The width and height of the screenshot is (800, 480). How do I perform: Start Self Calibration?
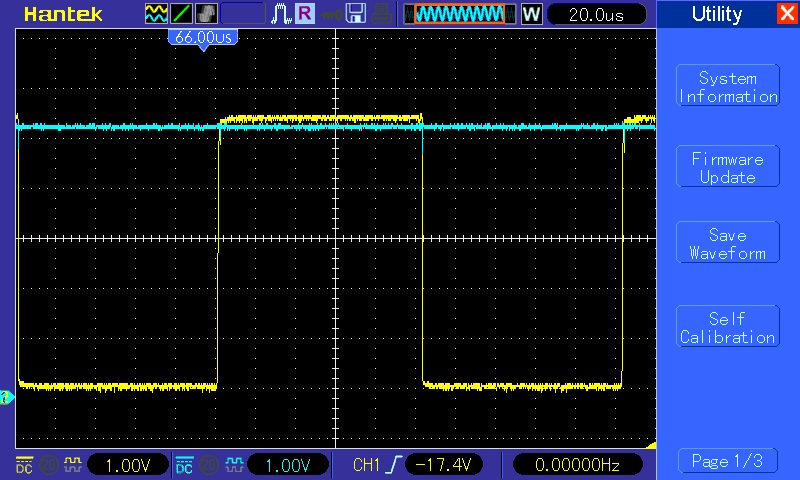[727, 328]
